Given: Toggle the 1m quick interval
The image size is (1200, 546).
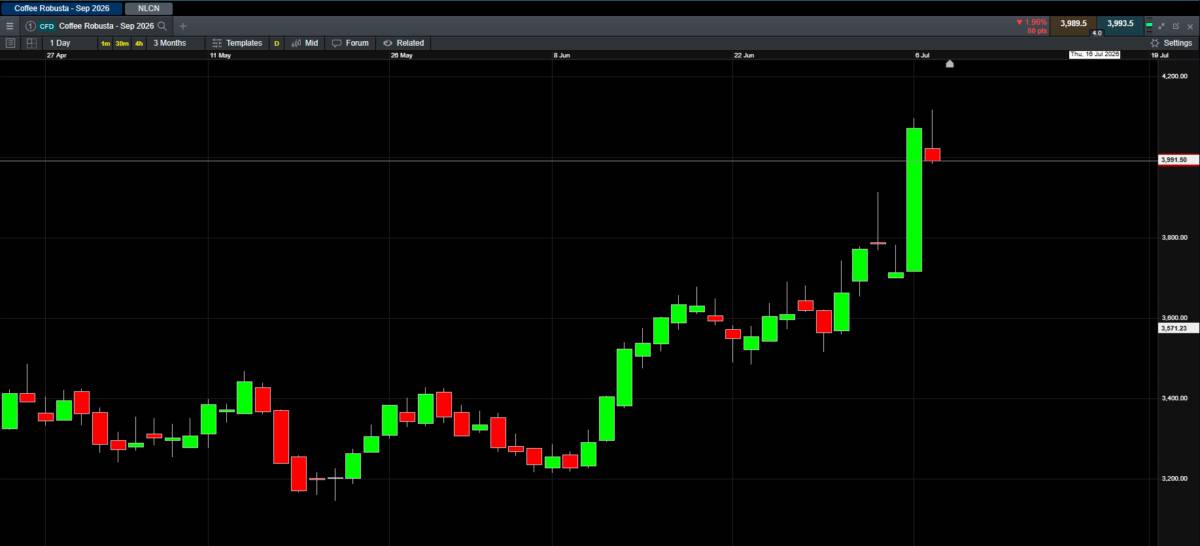Looking at the screenshot, I should [x=105, y=43].
